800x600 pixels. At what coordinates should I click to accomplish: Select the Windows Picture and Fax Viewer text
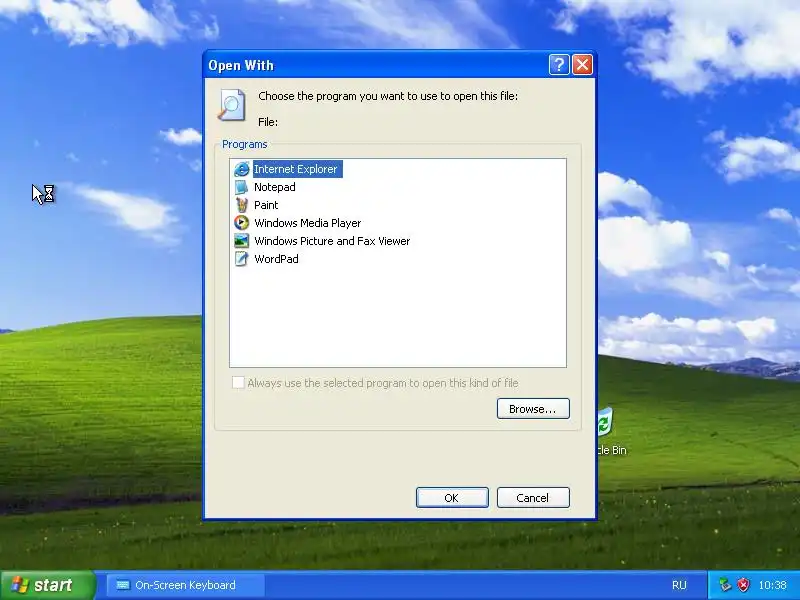point(332,241)
